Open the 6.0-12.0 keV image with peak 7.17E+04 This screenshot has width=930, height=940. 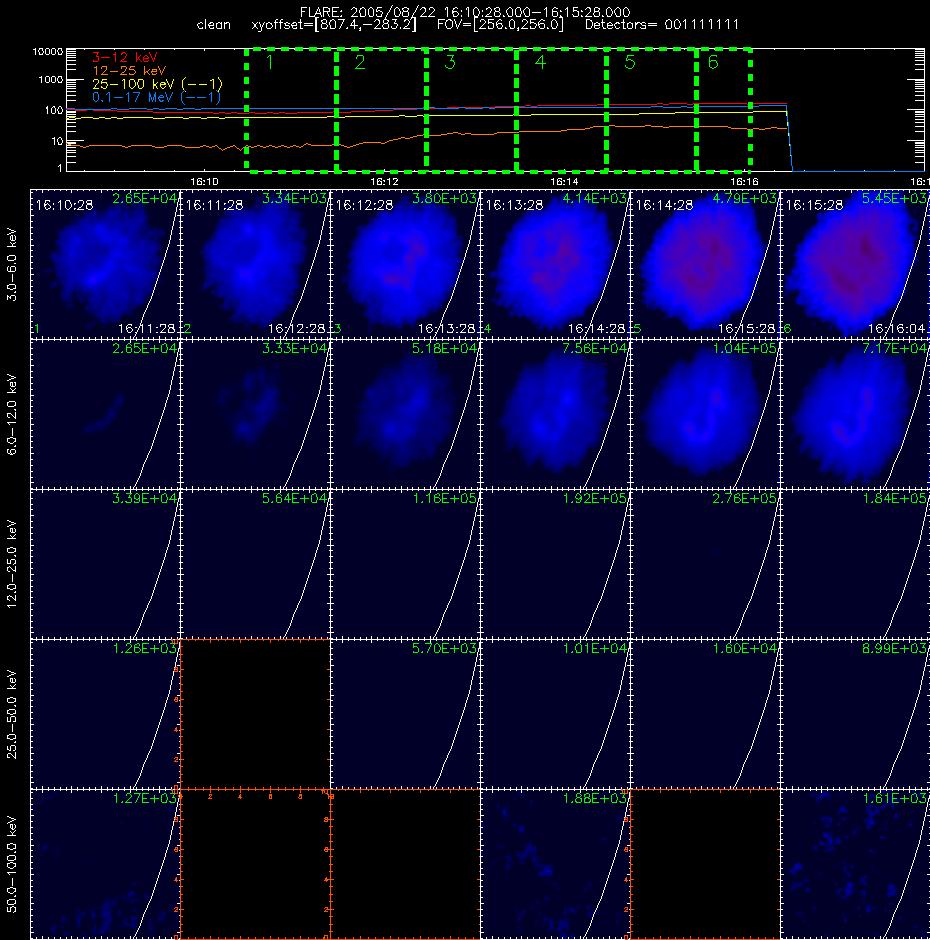pyautogui.click(x=855, y=414)
